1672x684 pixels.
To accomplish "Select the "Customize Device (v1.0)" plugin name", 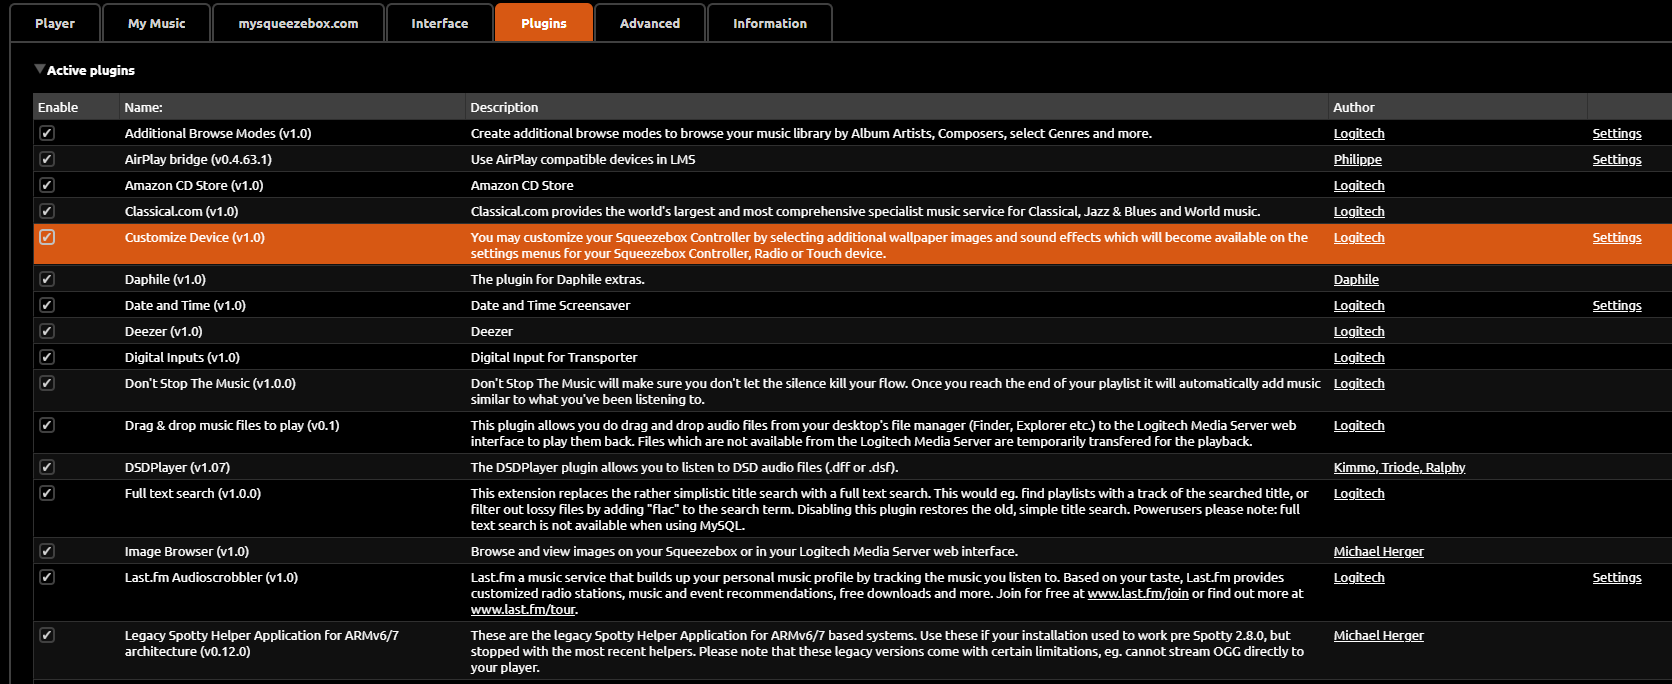I will (x=195, y=237).
